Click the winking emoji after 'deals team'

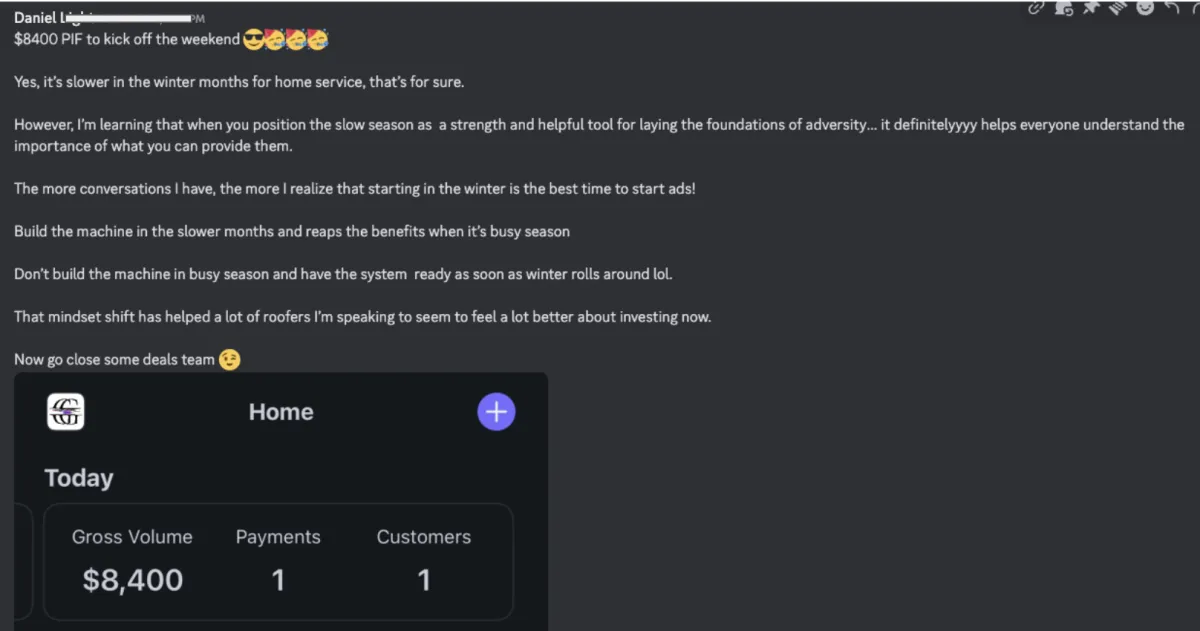pyautogui.click(x=230, y=359)
